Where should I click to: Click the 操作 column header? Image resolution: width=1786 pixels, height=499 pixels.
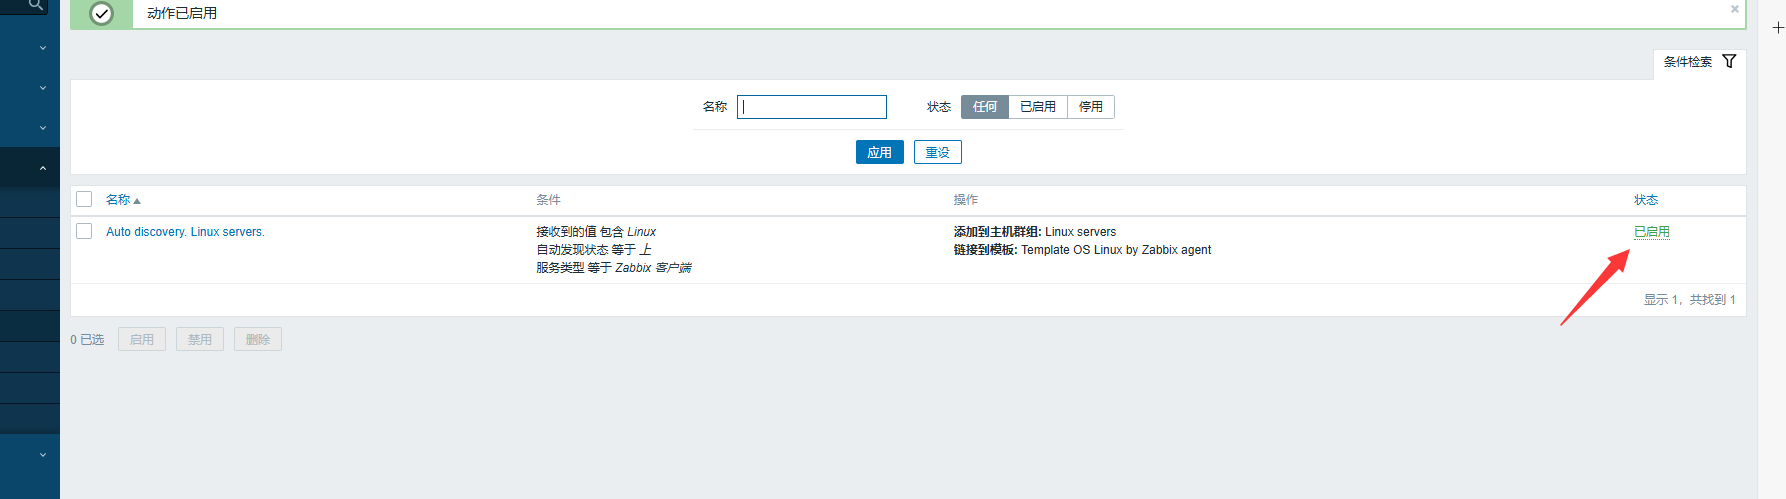[966, 200]
